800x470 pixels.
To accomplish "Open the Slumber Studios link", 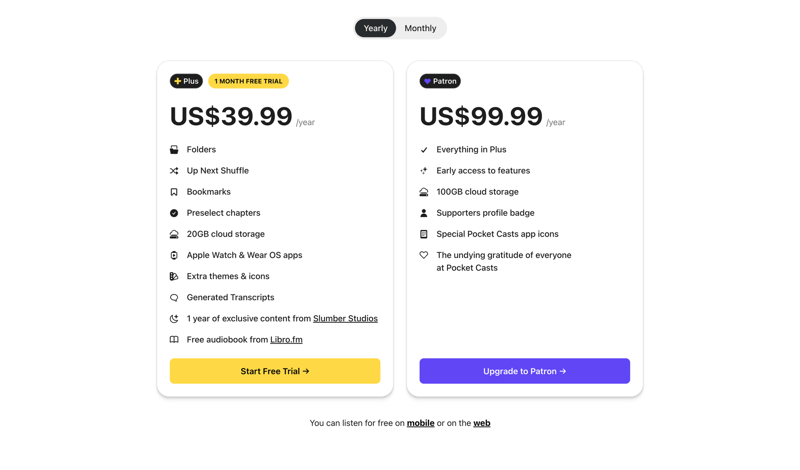I will (x=345, y=319).
